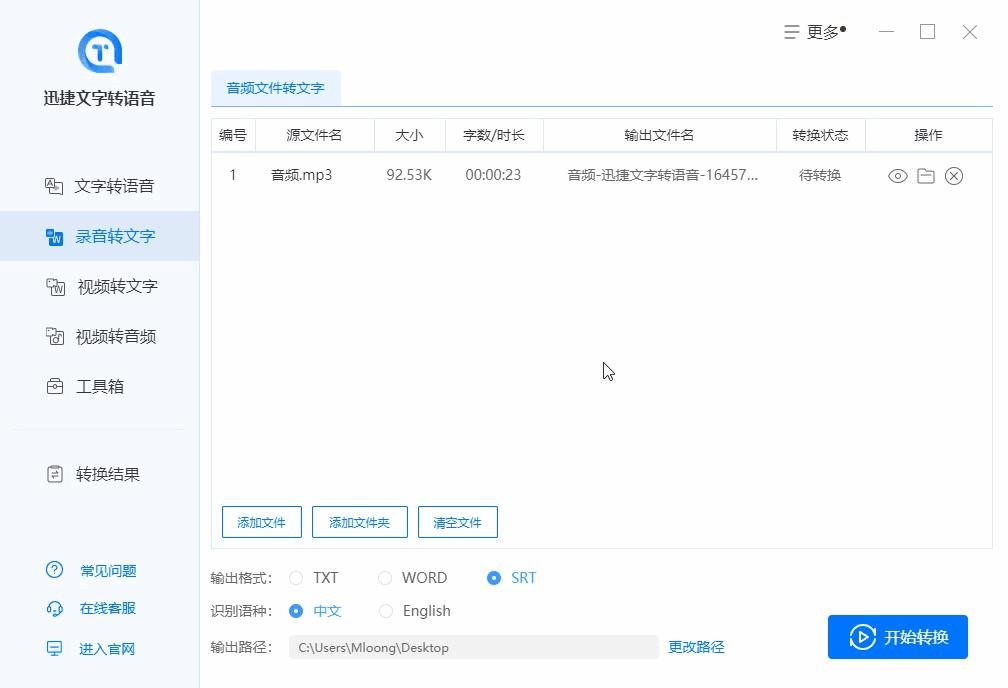Click the 迅捷文字转语音 app logo
This screenshot has width=1008, height=688.
click(100, 51)
